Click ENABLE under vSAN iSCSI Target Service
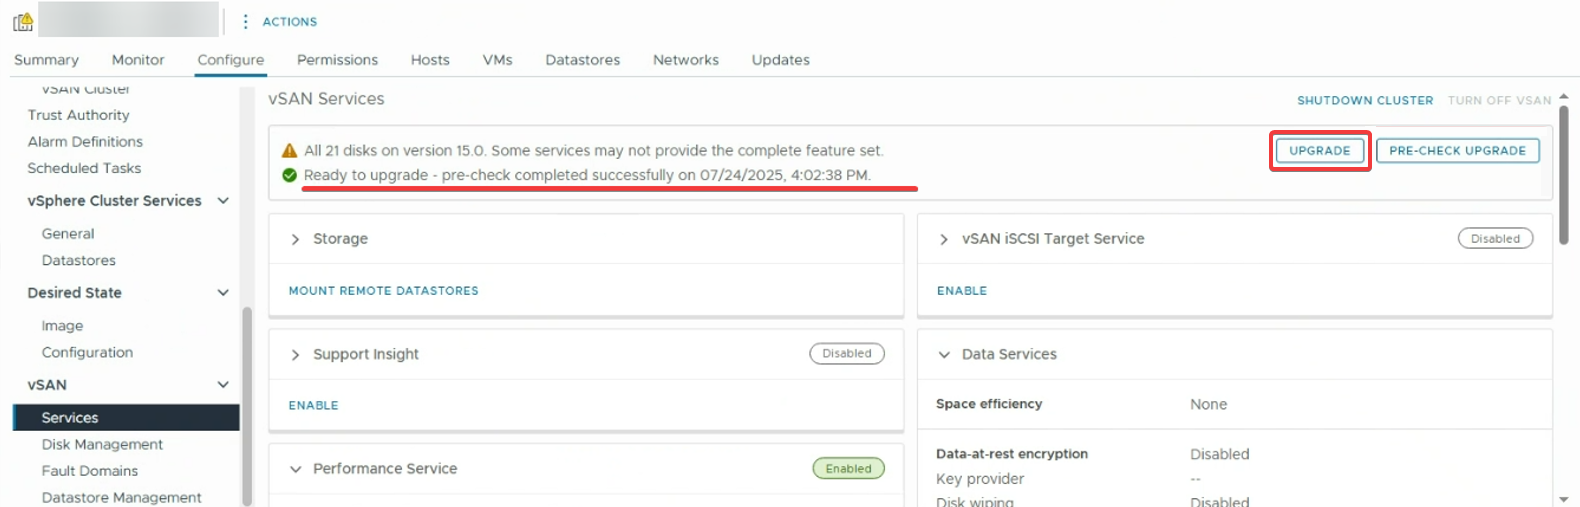The width and height of the screenshot is (1580, 507). click(961, 291)
